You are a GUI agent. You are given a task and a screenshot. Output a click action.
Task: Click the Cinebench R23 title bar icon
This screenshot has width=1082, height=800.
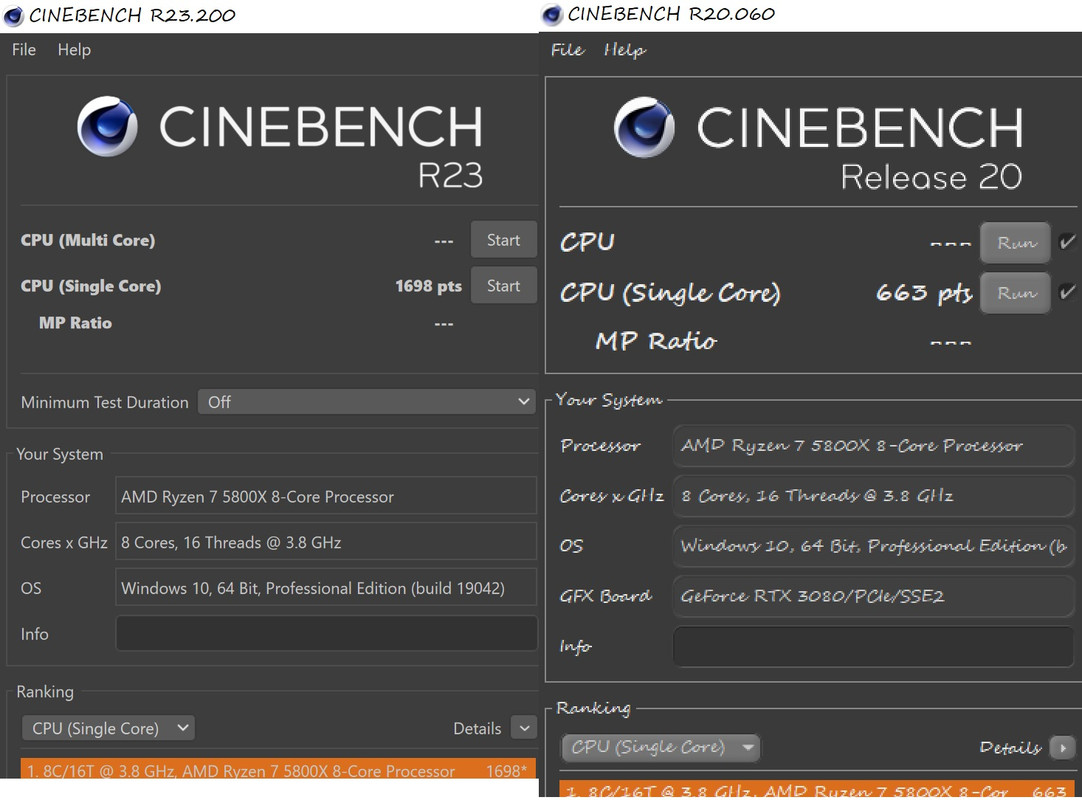click(14, 15)
